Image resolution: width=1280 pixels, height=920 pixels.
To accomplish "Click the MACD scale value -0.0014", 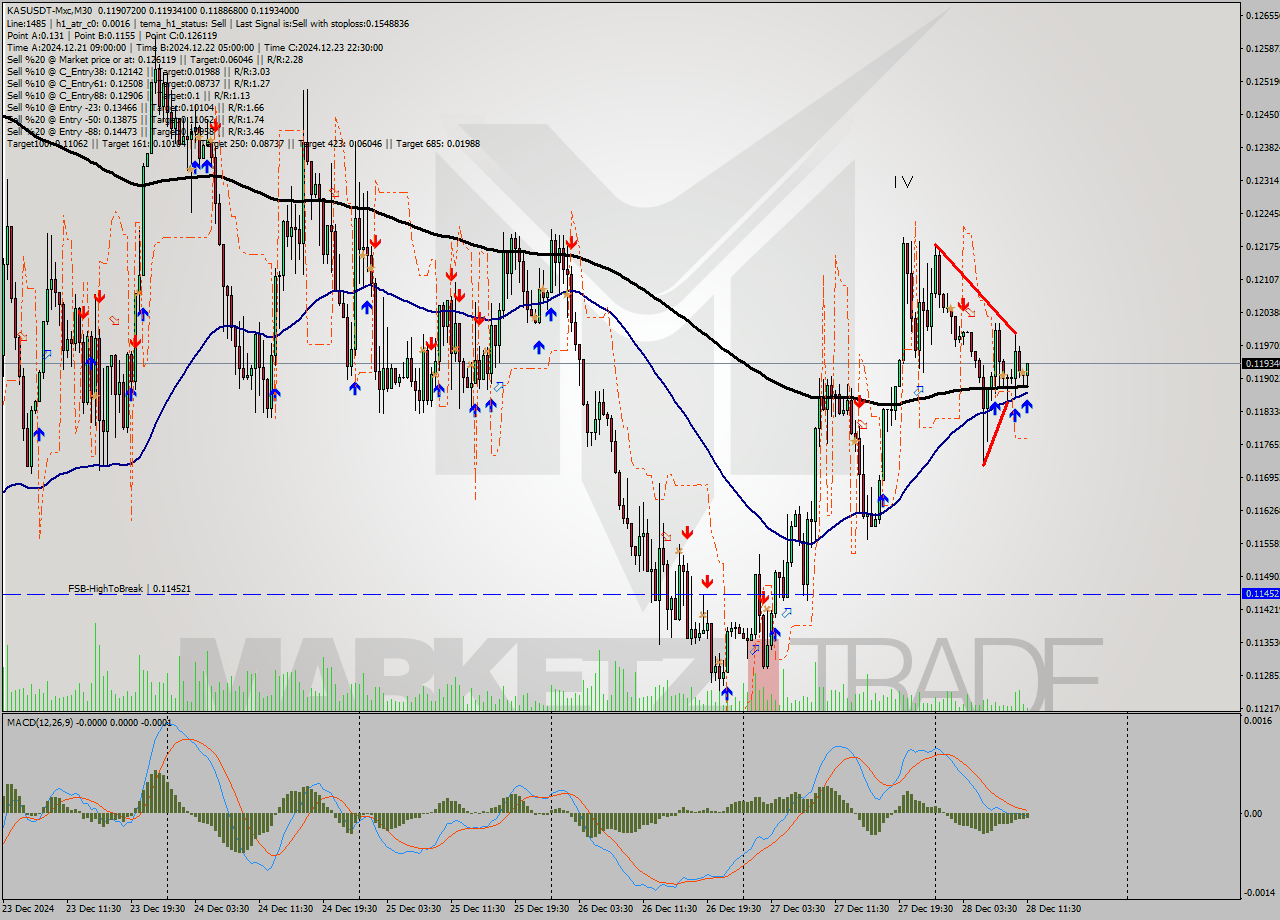I will 1260,892.
